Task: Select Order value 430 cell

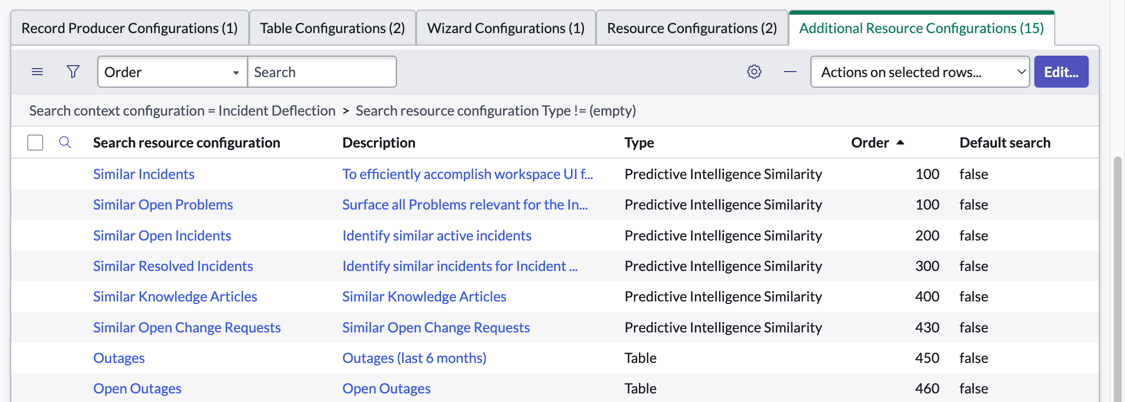Action: click(927, 327)
